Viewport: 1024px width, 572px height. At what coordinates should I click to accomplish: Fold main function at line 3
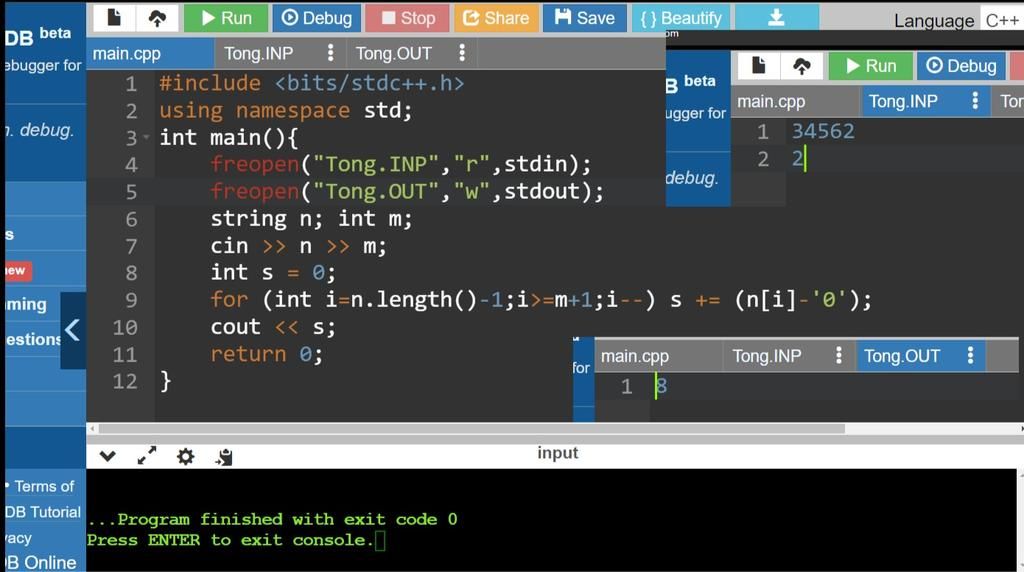tap(146, 138)
